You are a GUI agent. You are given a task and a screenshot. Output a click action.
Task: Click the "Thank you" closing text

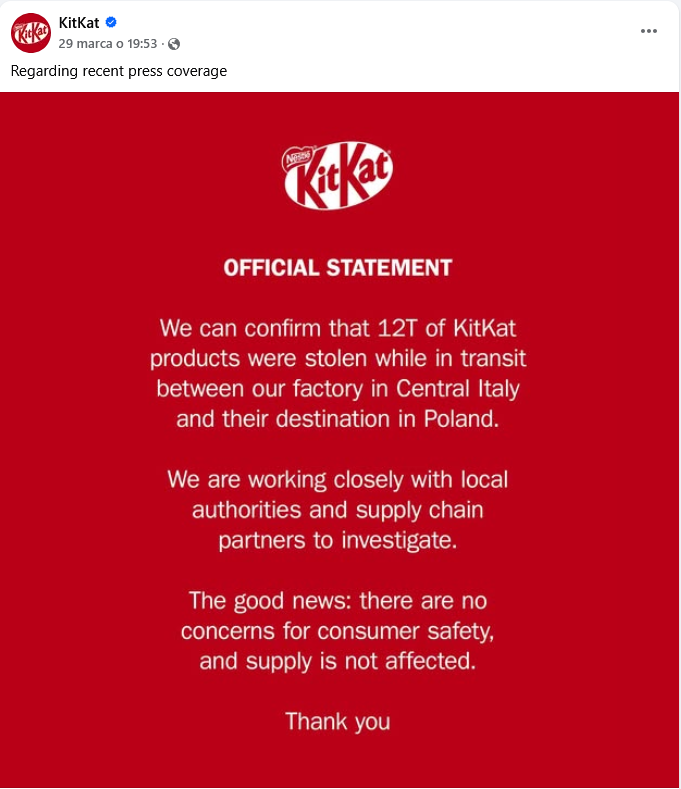click(x=338, y=721)
